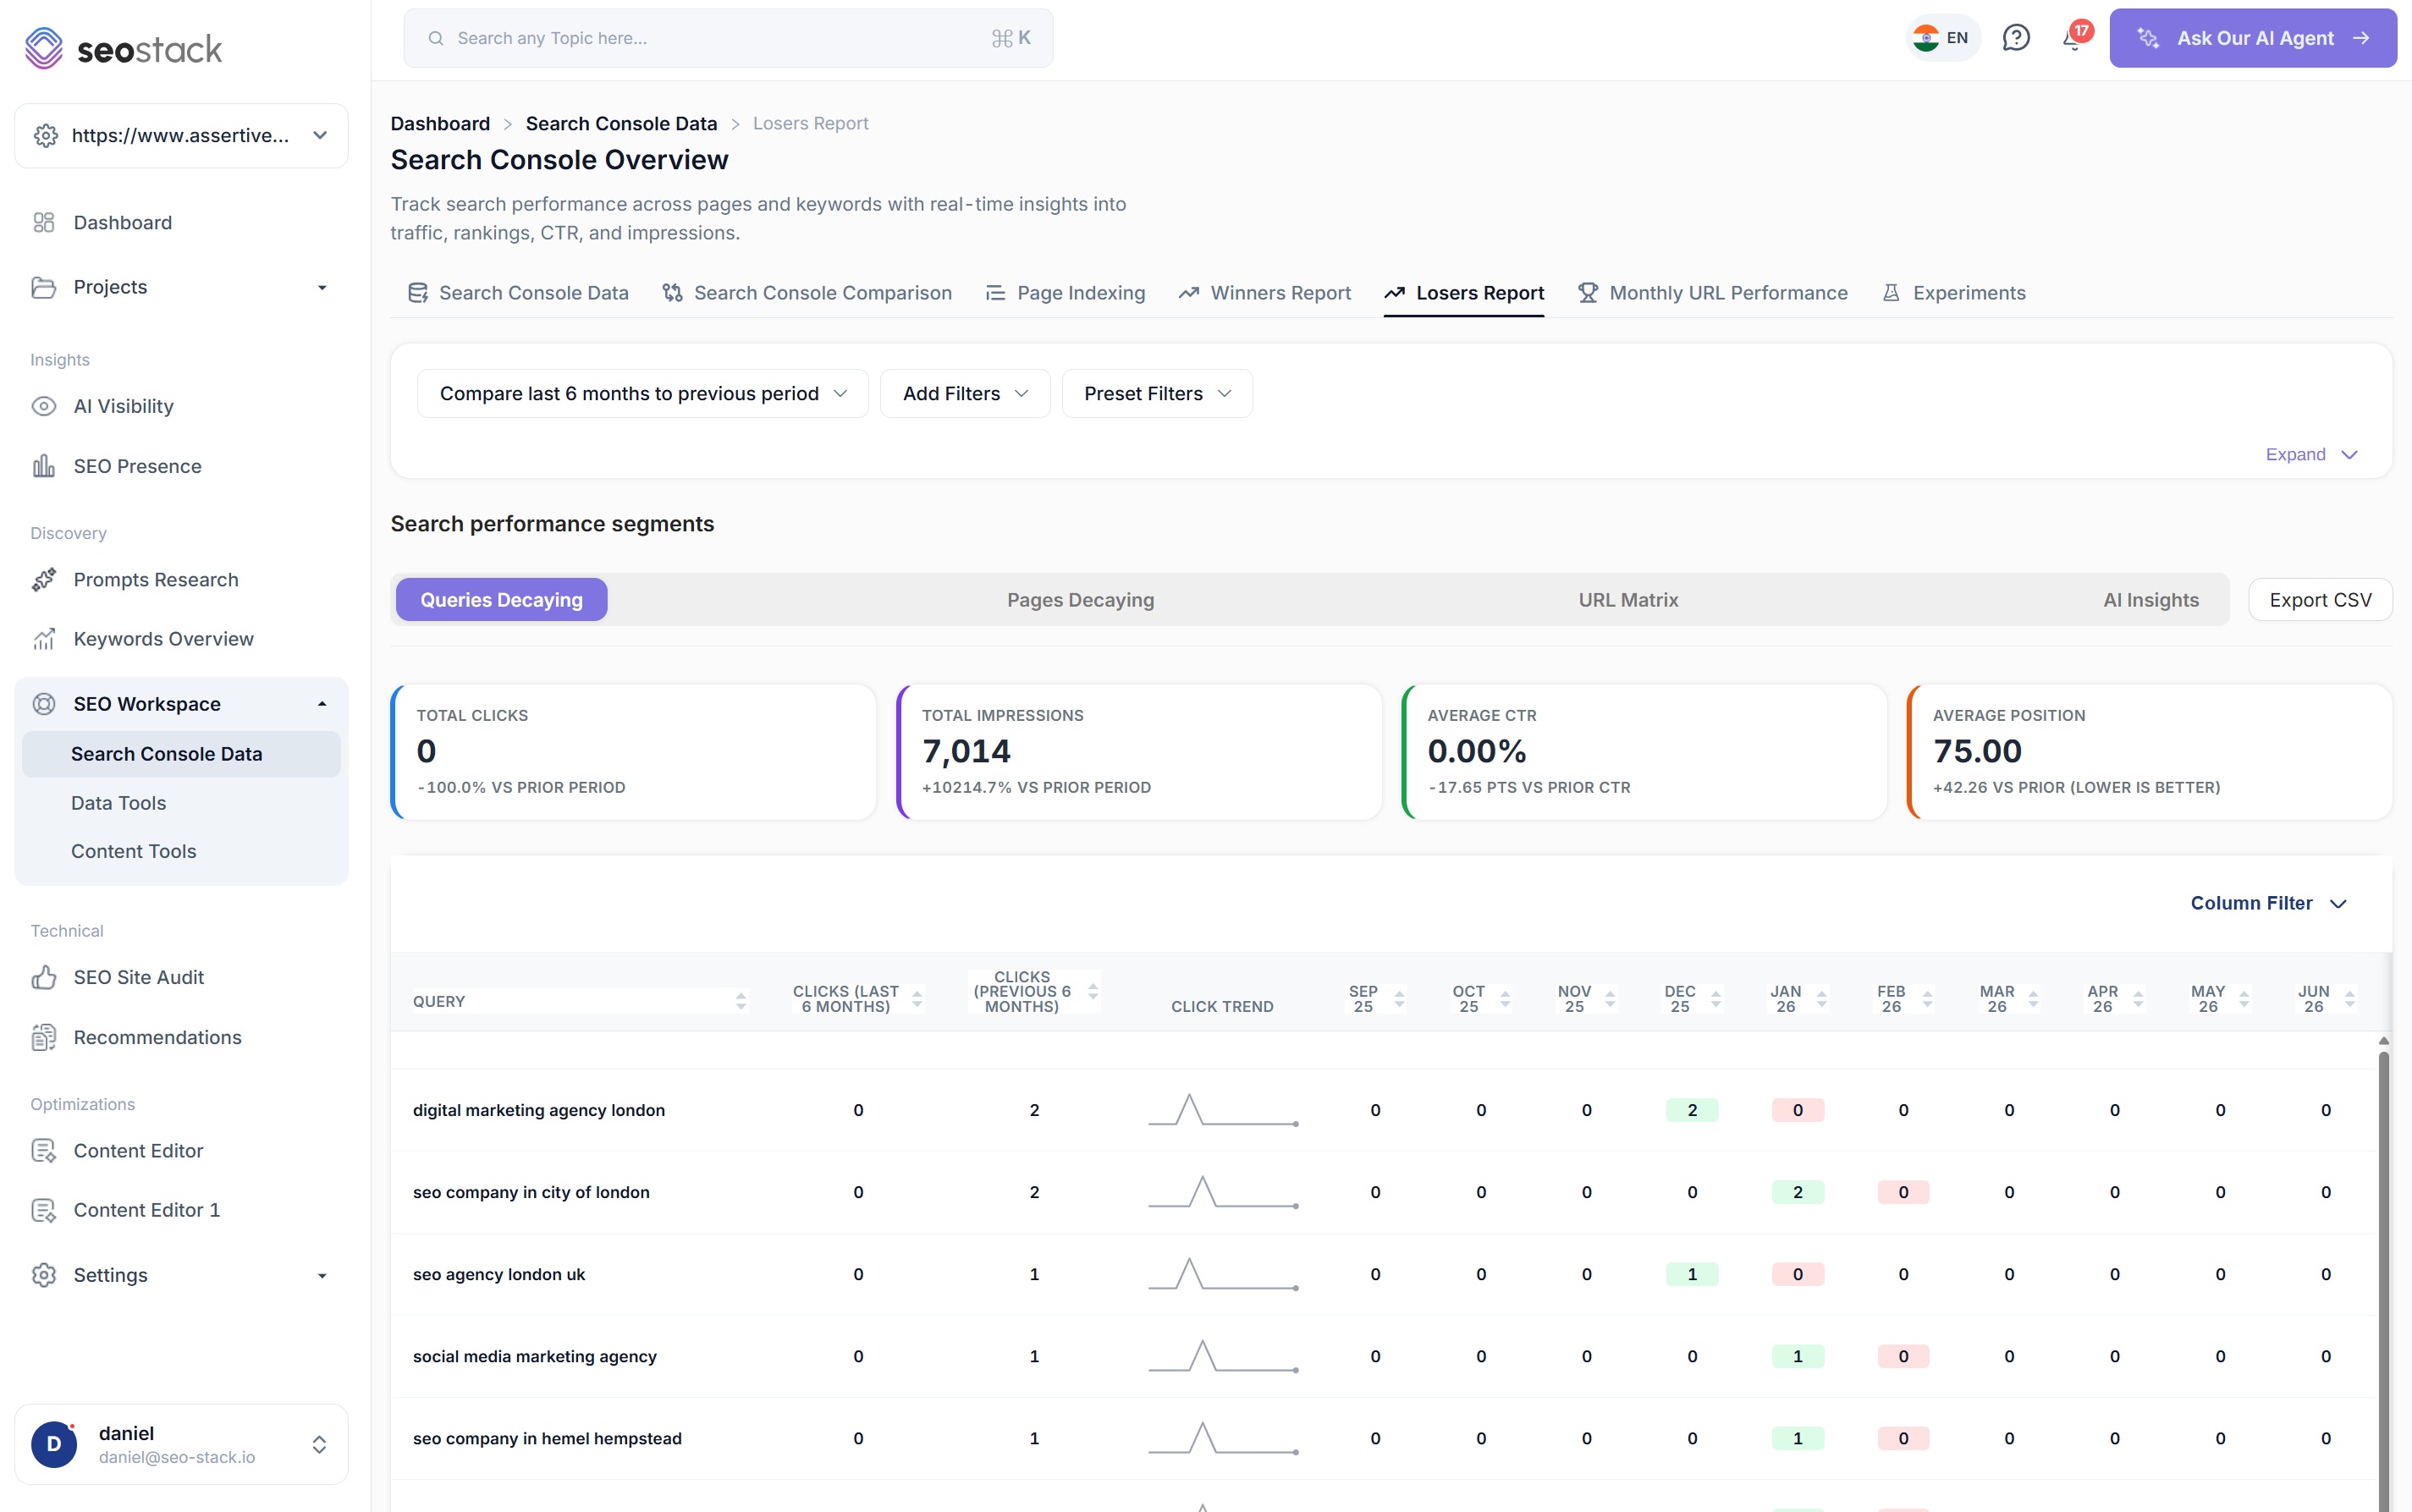Screen dimensions: 2412x1512
Task: Click the Projects folder icon
Action: [44, 287]
